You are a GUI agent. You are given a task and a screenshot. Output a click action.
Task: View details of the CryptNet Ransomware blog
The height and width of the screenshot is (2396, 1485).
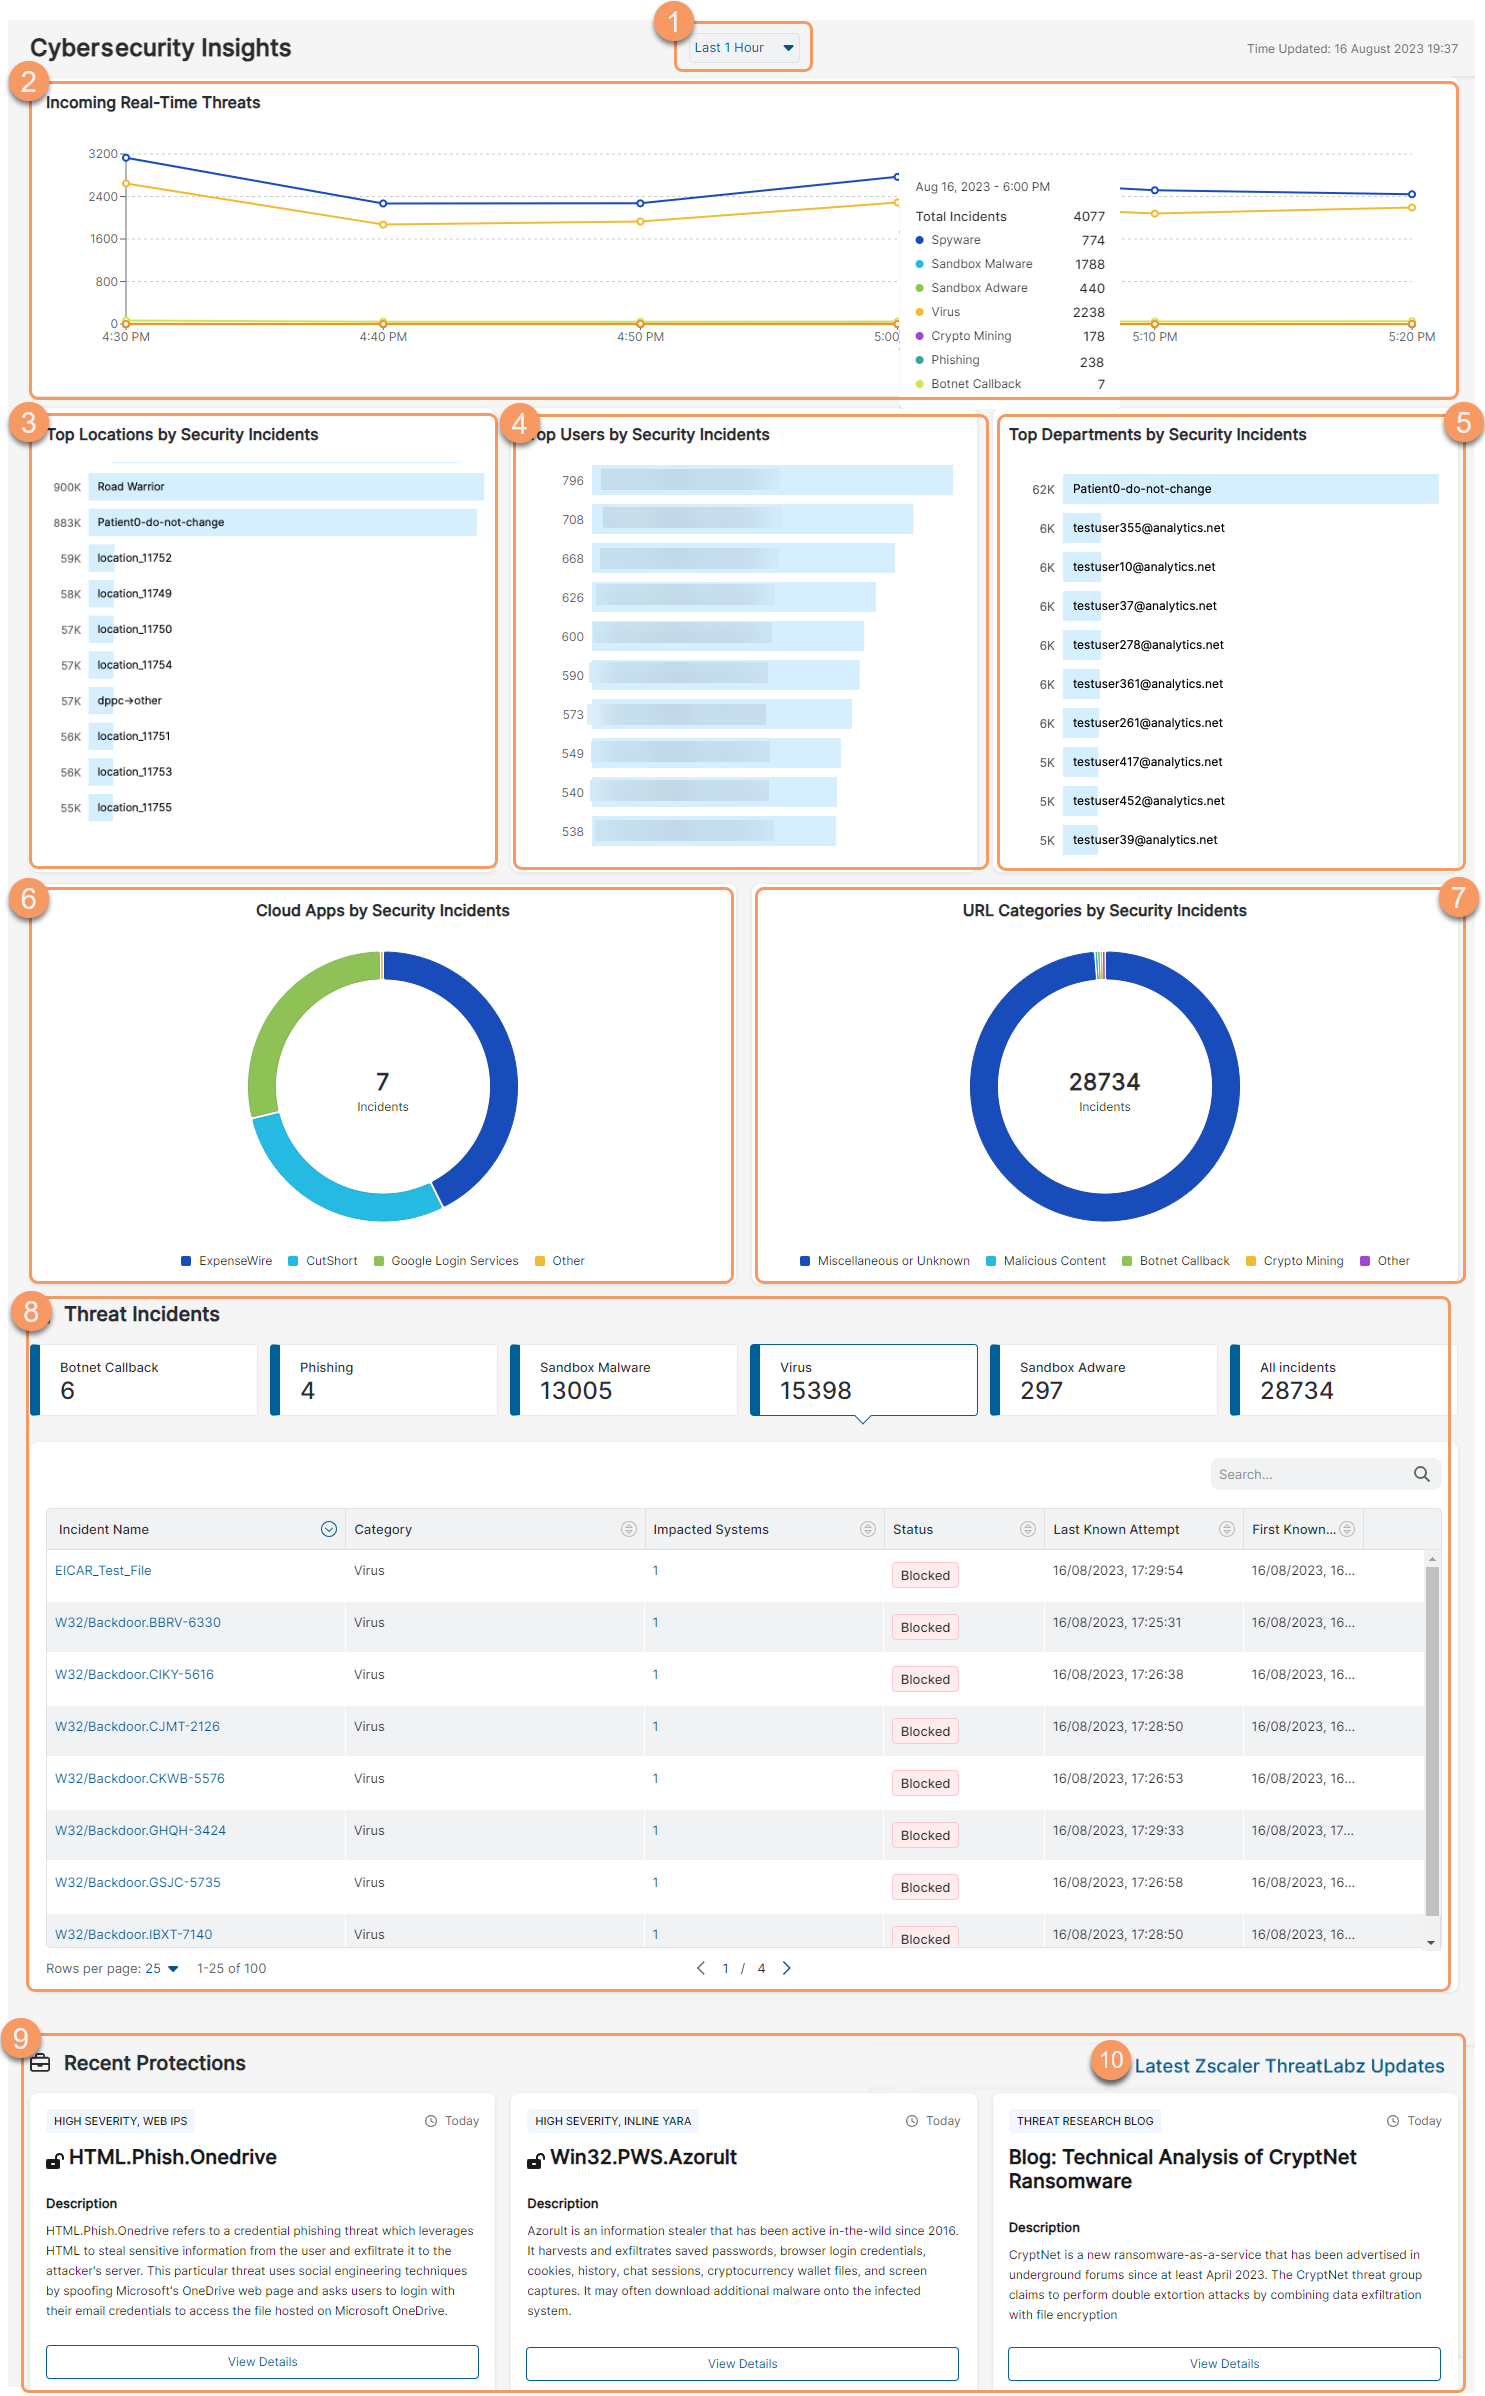(1224, 2364)
